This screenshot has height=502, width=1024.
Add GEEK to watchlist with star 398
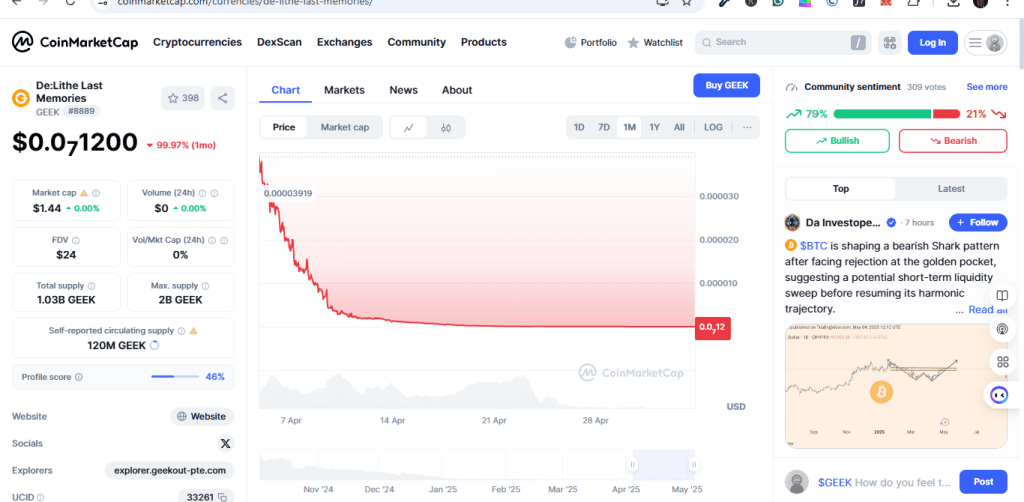(x=183, y=98)
